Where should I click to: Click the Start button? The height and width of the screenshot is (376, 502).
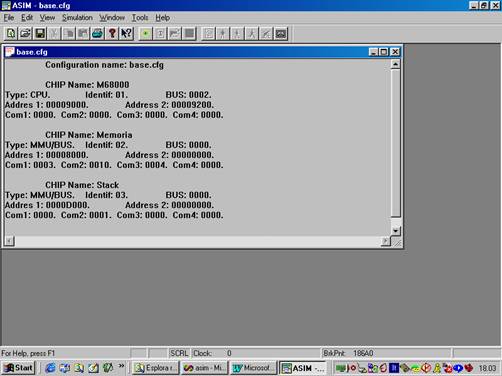(19, 368)
